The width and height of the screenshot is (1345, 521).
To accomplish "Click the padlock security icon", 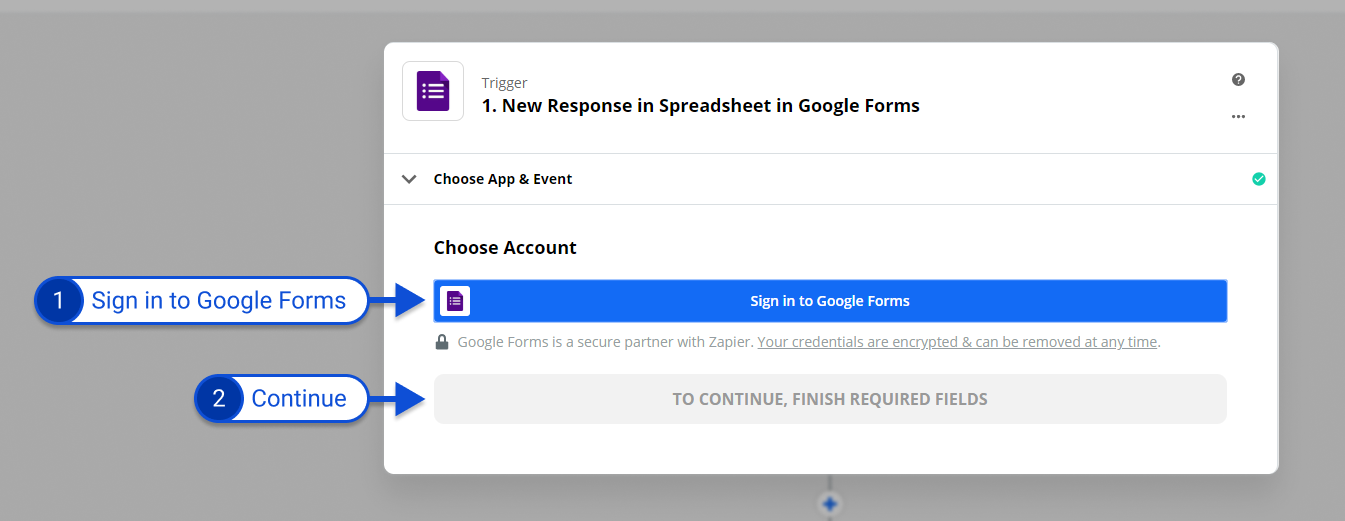I will [441, 342].
